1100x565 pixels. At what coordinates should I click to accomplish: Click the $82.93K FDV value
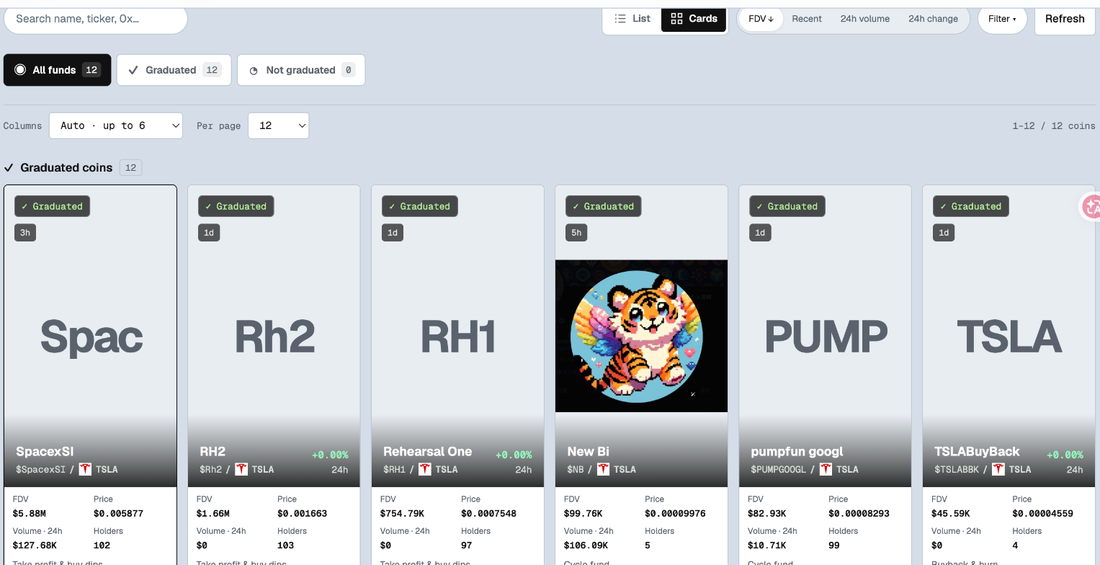point(767,514)
